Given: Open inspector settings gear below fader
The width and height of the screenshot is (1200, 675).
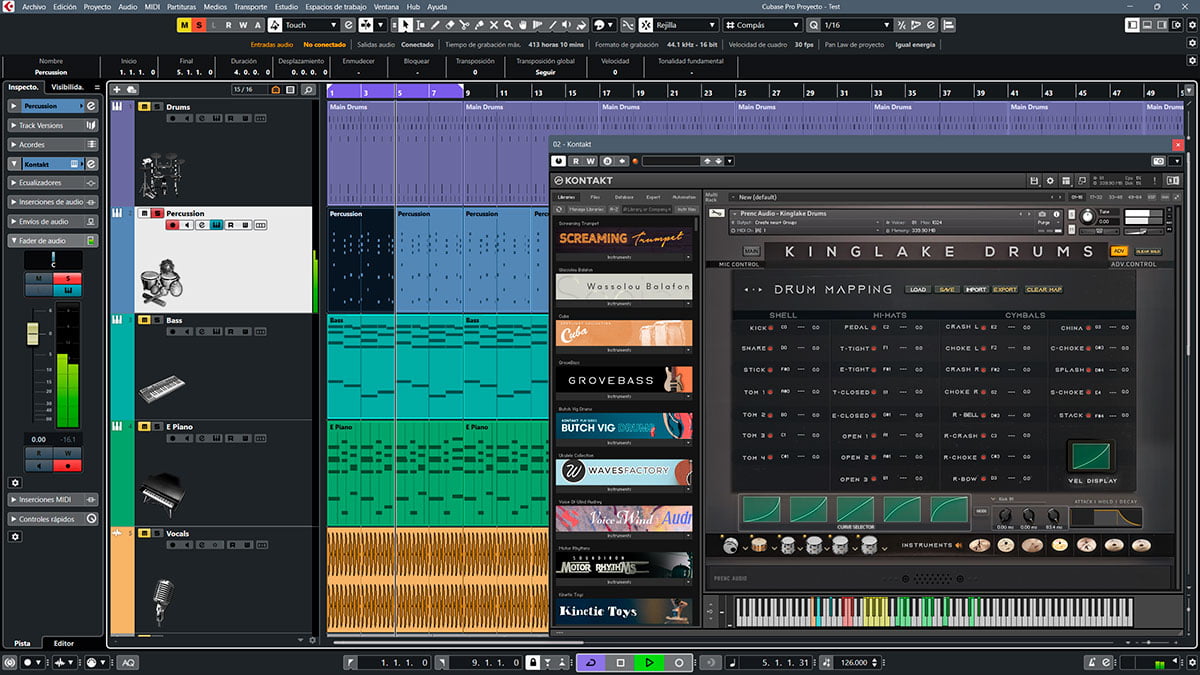Looking at the screenshot, I should tap(15, 482).
